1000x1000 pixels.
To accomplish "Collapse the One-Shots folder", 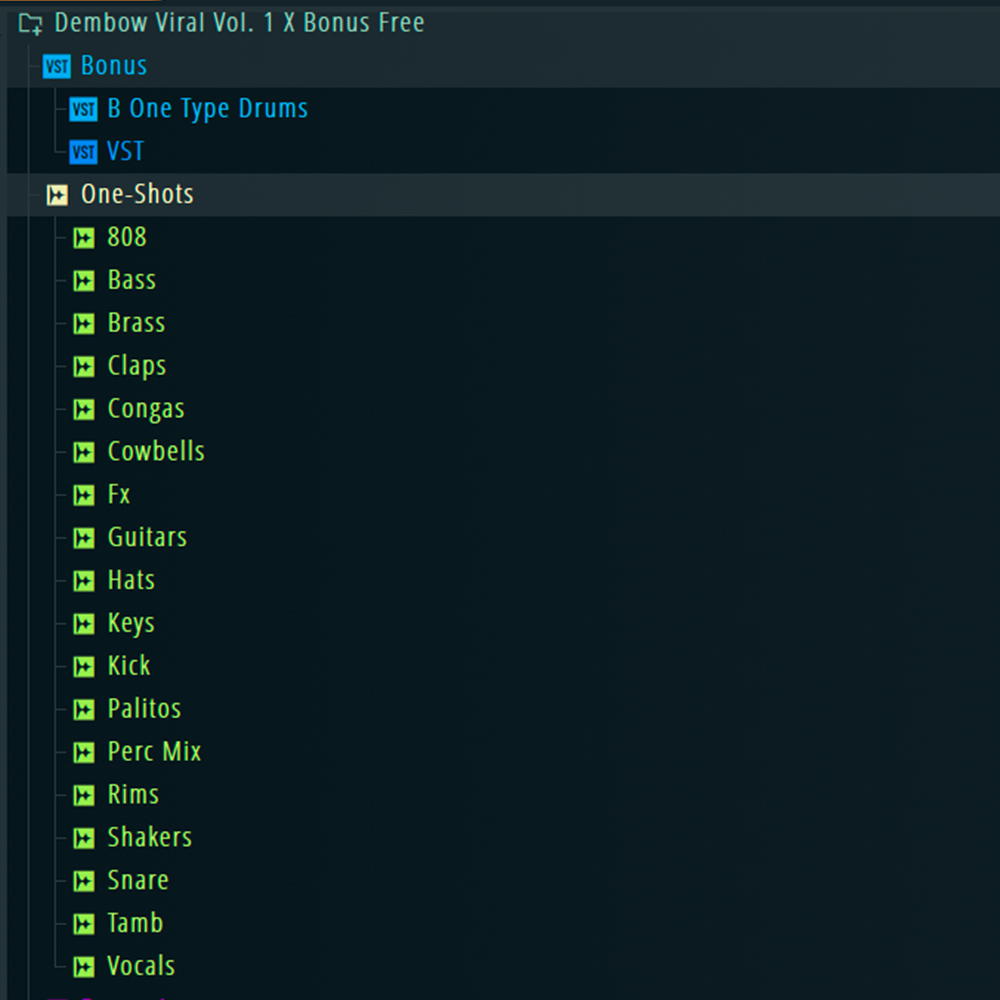I will point(136,194).
